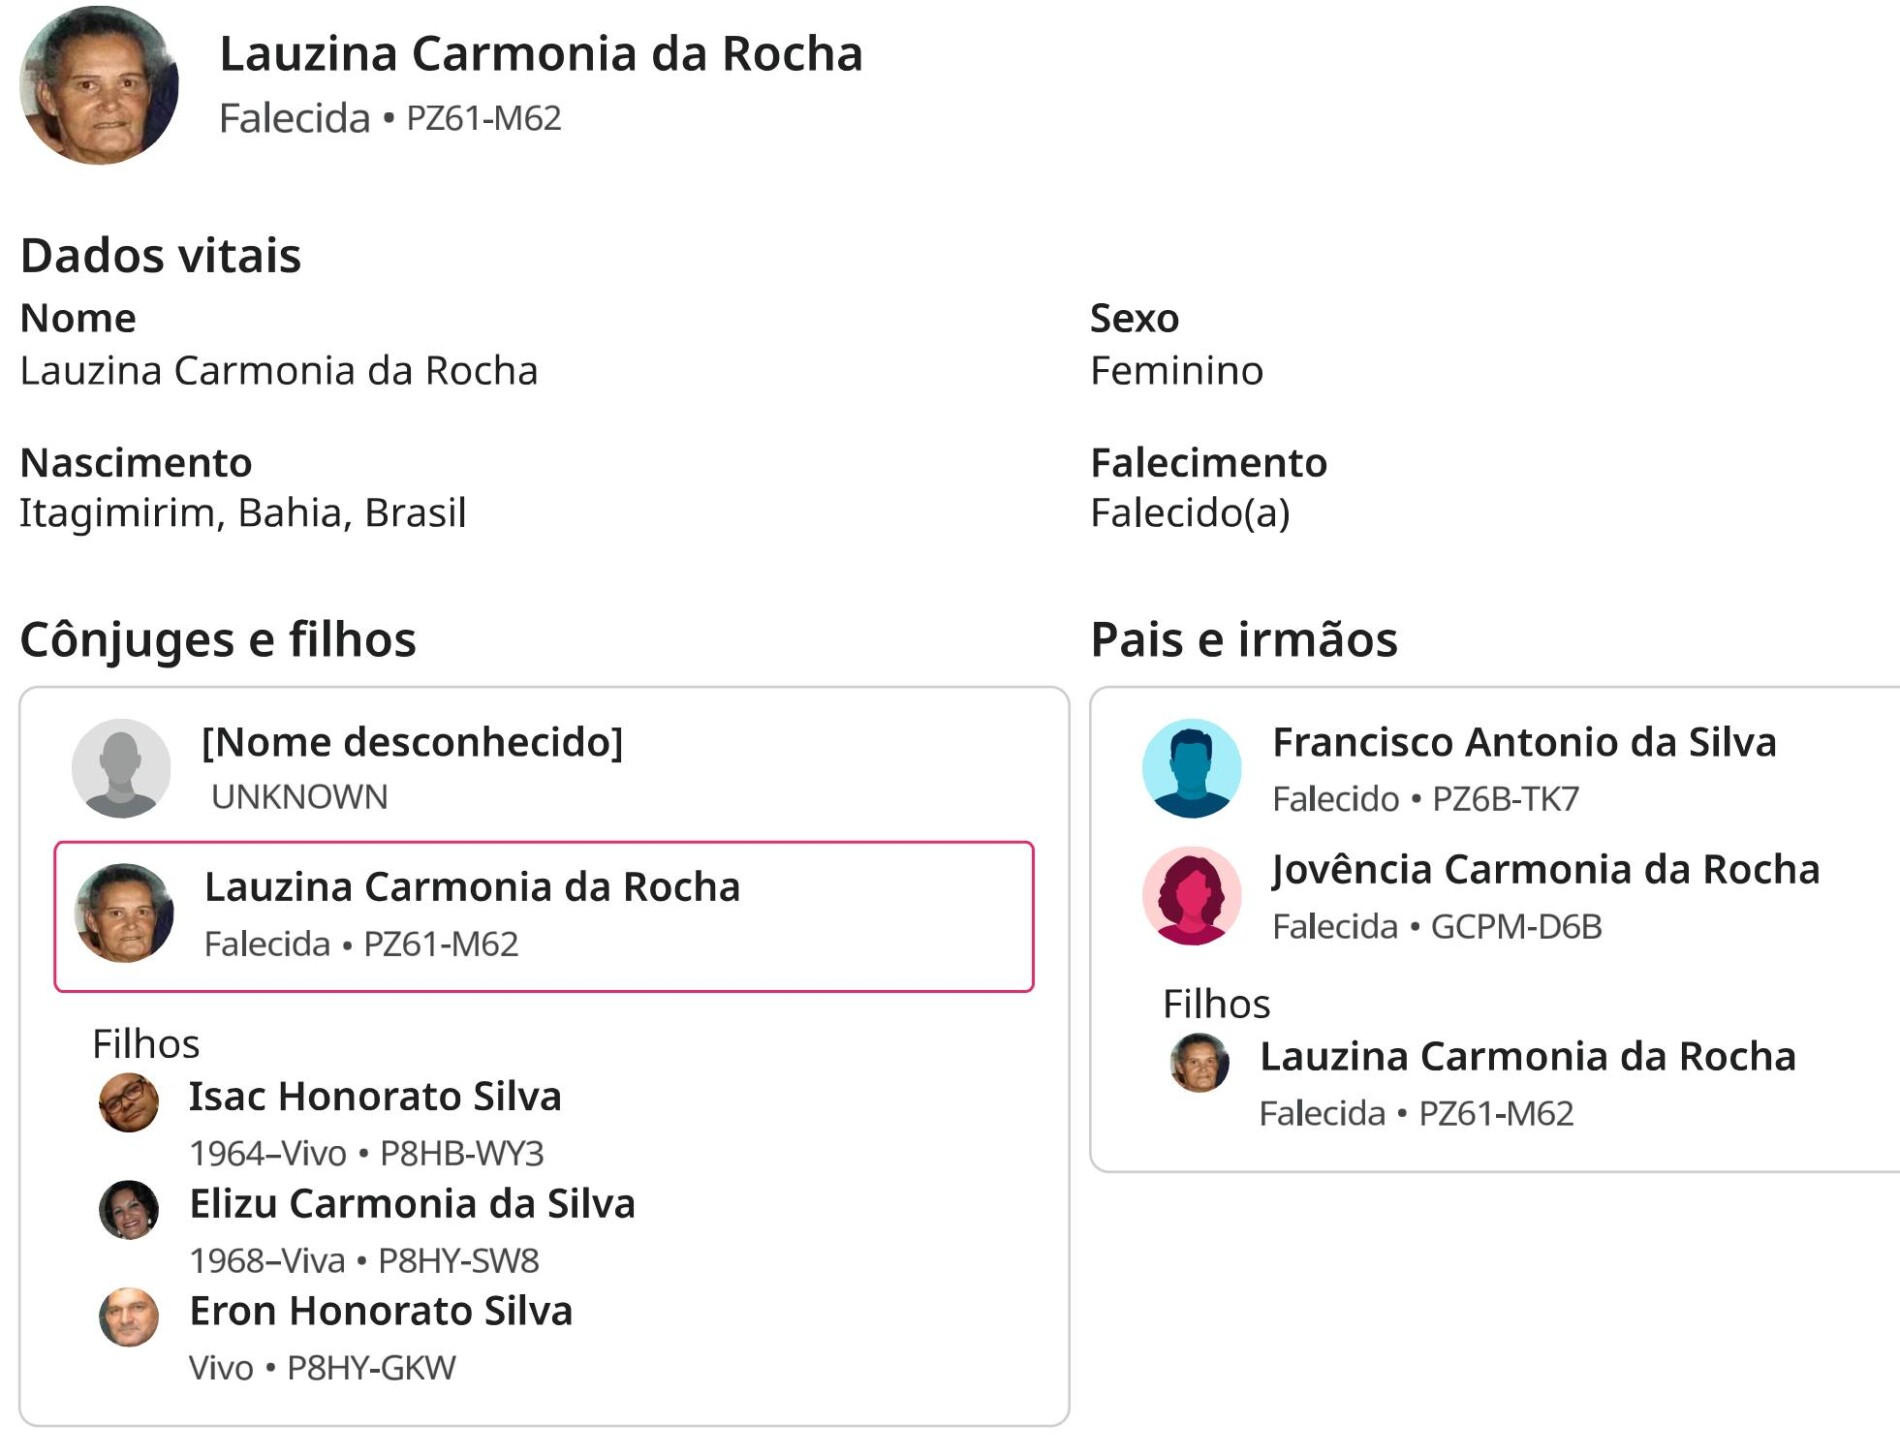Click Lauzina's small portrait in the highlighted spouse card
1900x1456 pixels.
click(x=124, y=913)
